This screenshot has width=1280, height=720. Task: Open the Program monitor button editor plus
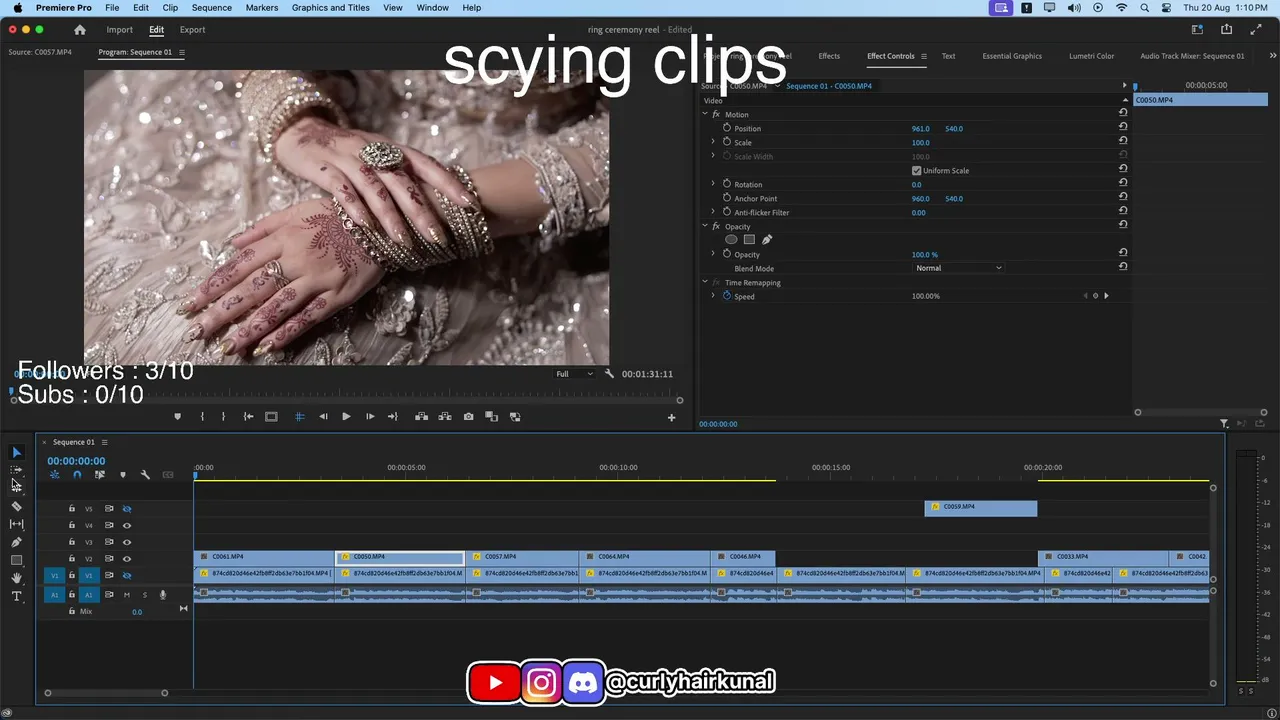[x=671, y=418]
